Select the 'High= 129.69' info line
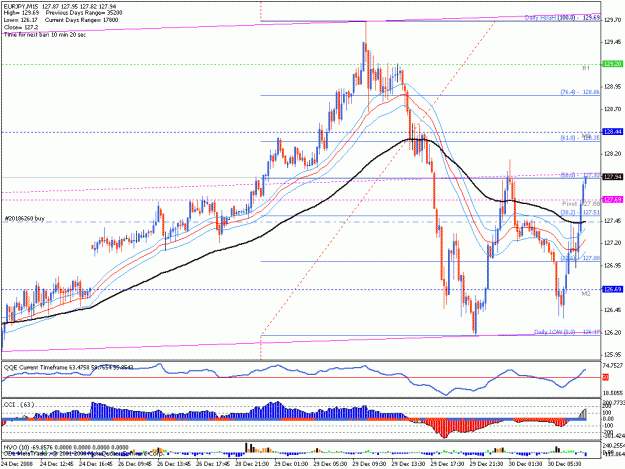This screenshot has height=469, width=625. (x=22, y=13)
